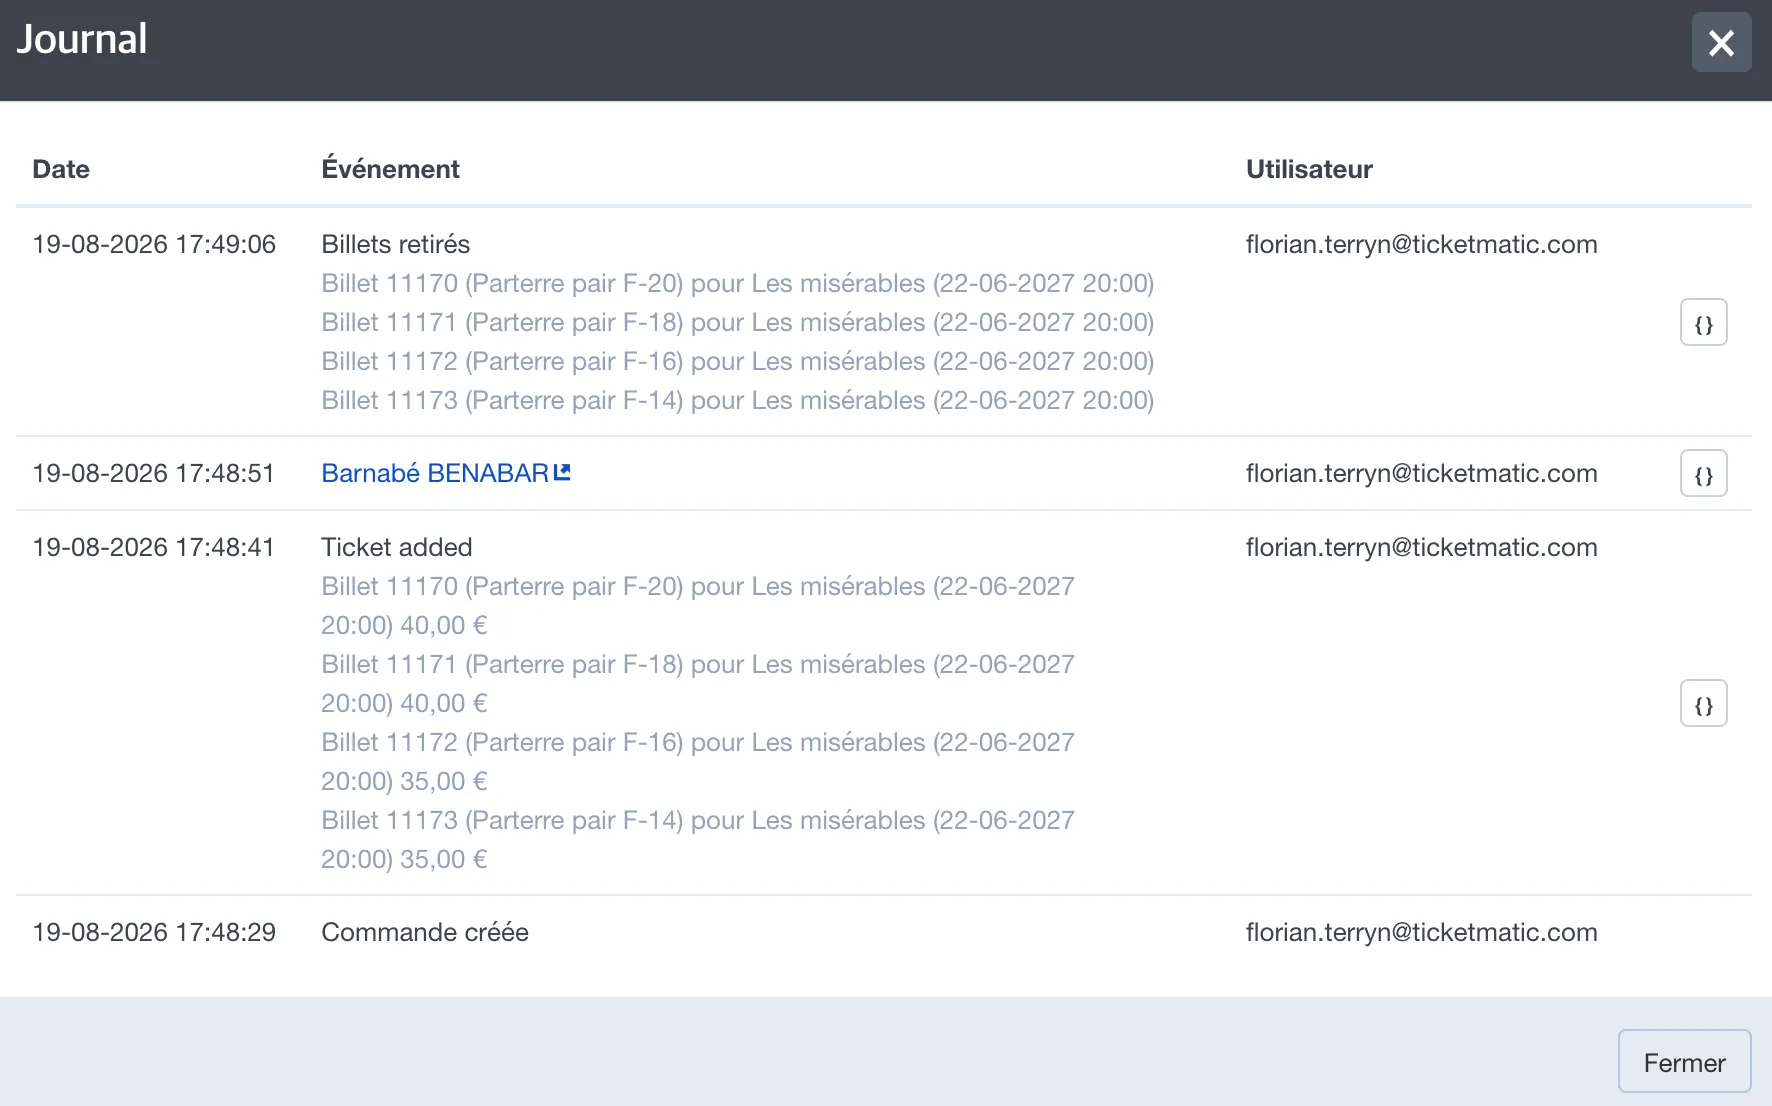Screen dimensions: 1772x1106
Task: View JSON details for Ticket added entry
Action: pyautogui.click(x=1703, y=703)
